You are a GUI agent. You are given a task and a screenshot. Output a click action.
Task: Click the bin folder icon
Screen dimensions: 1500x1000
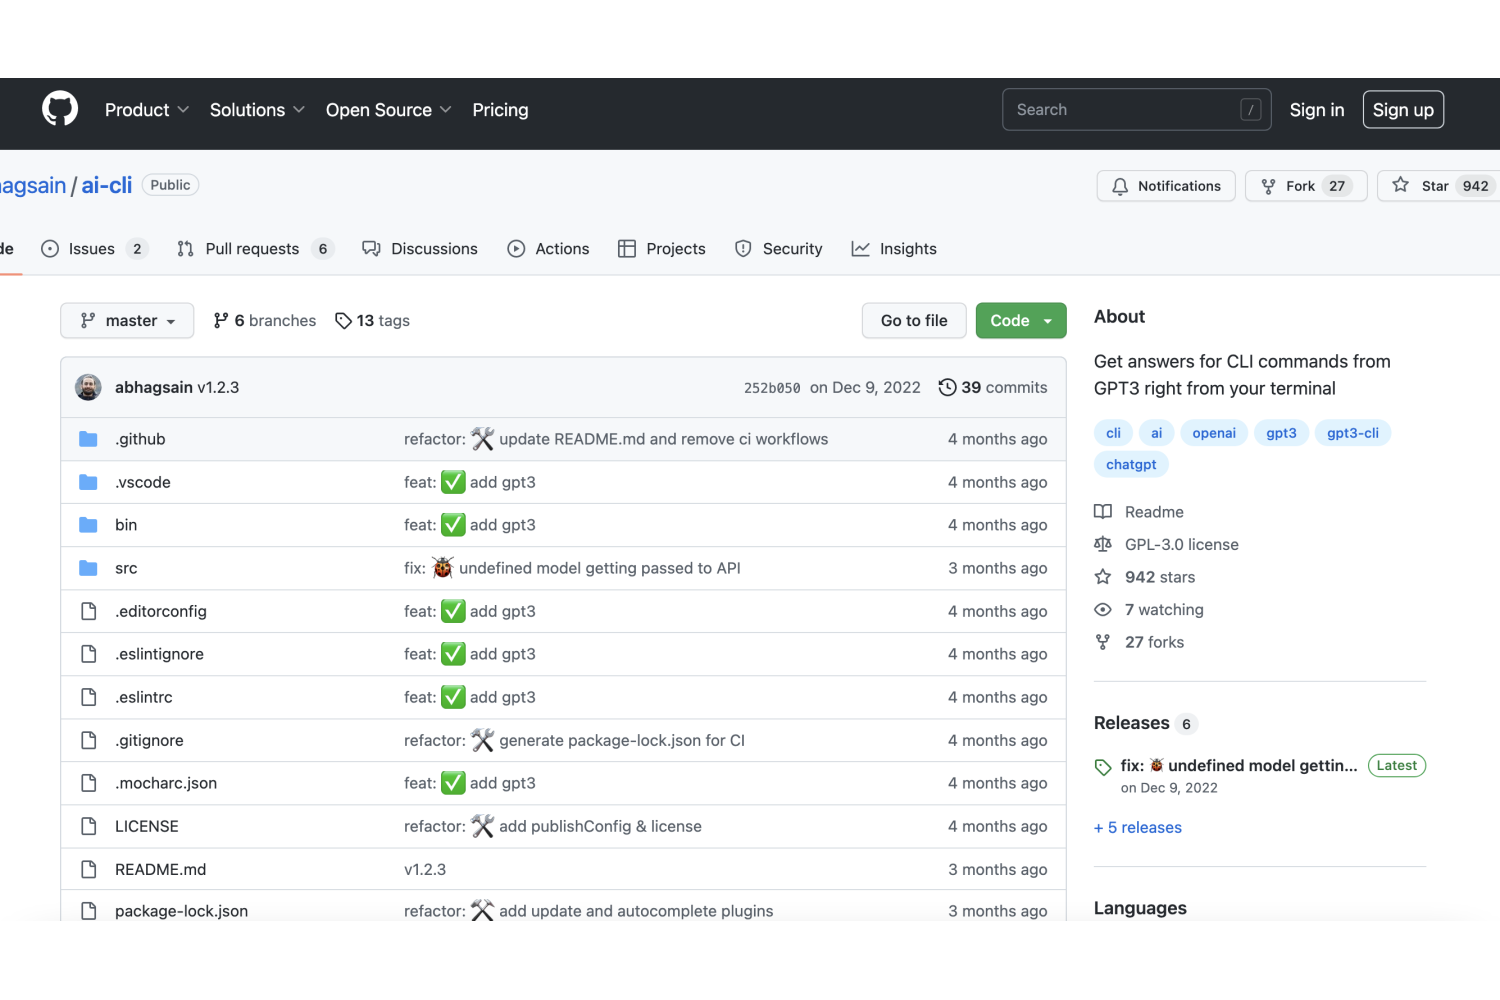[88, 525]
